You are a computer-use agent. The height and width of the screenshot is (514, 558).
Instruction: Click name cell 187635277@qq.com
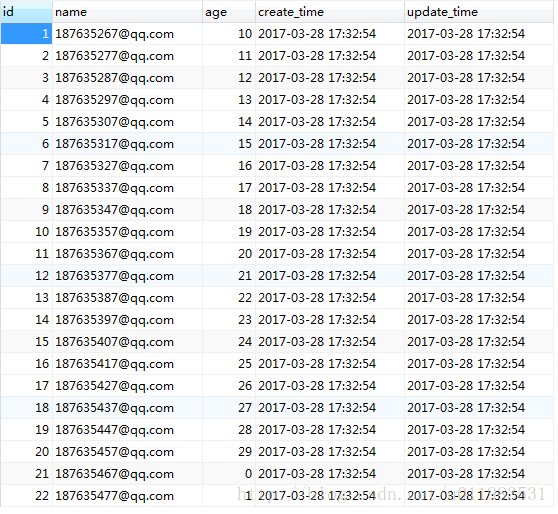[x=127, y=56]
